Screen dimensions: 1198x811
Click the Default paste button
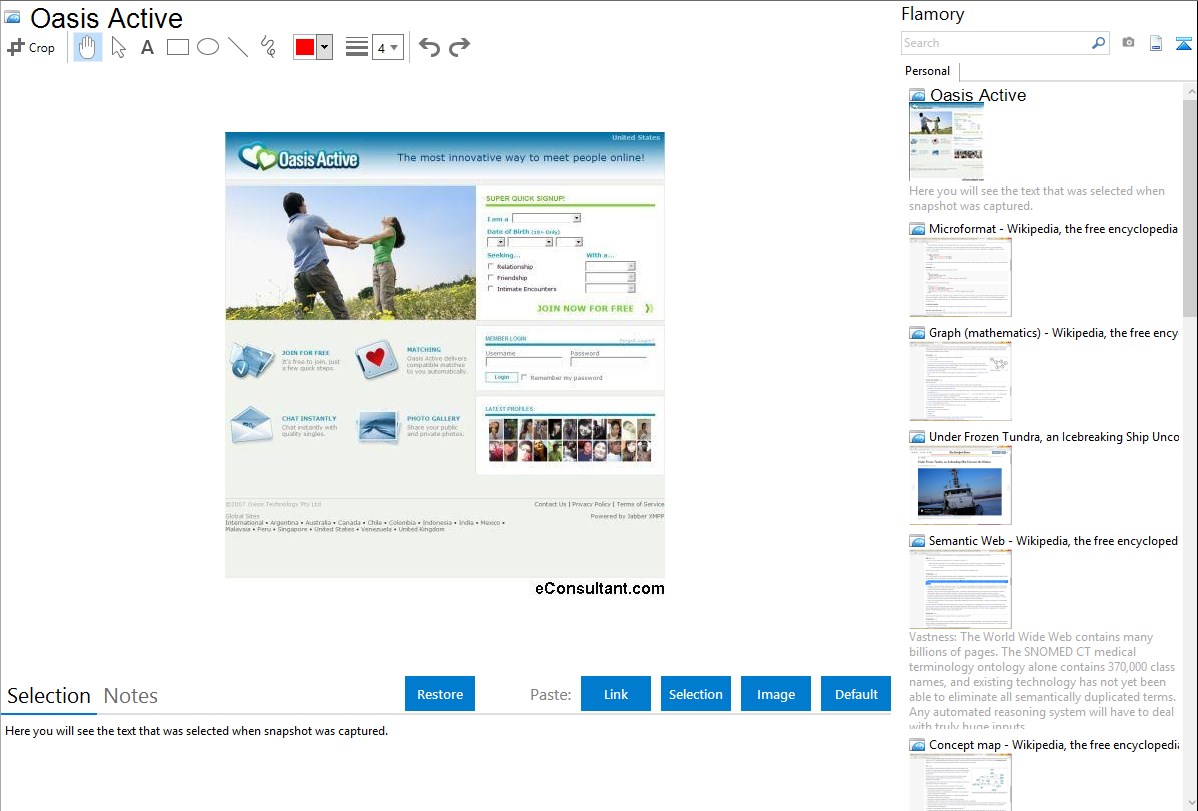pyautogui.click(x=856, y=694)
